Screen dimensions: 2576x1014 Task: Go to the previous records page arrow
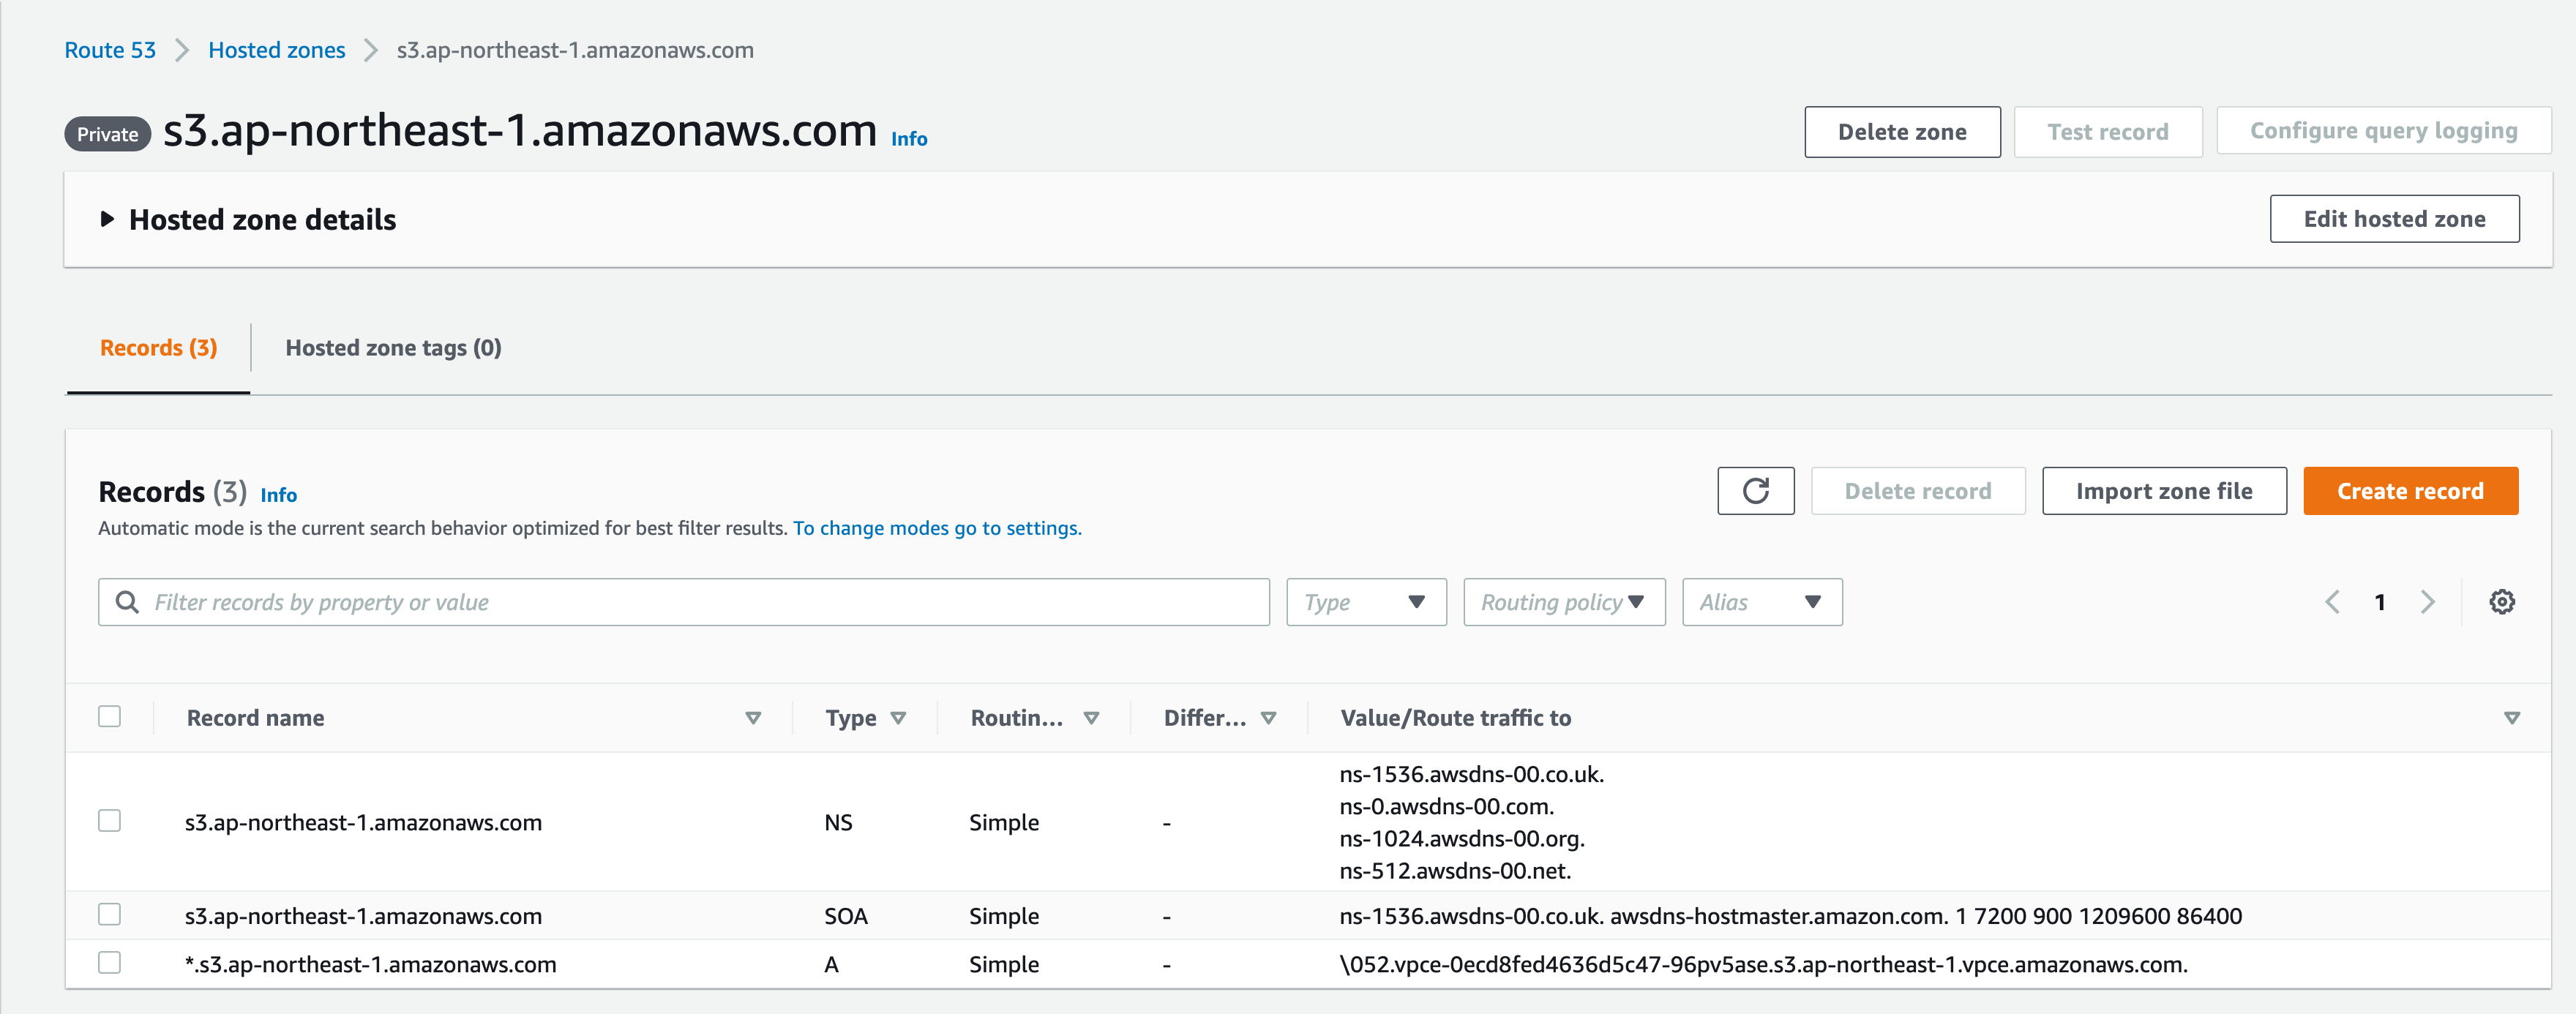(2332, 602)
